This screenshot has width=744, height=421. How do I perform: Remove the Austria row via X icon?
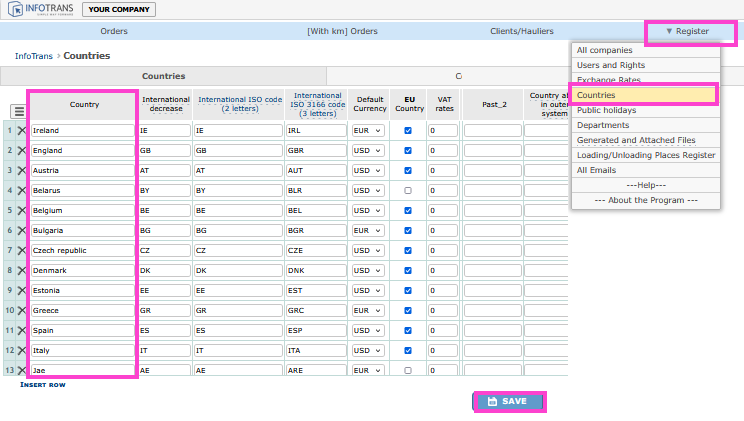coord(21,170)
